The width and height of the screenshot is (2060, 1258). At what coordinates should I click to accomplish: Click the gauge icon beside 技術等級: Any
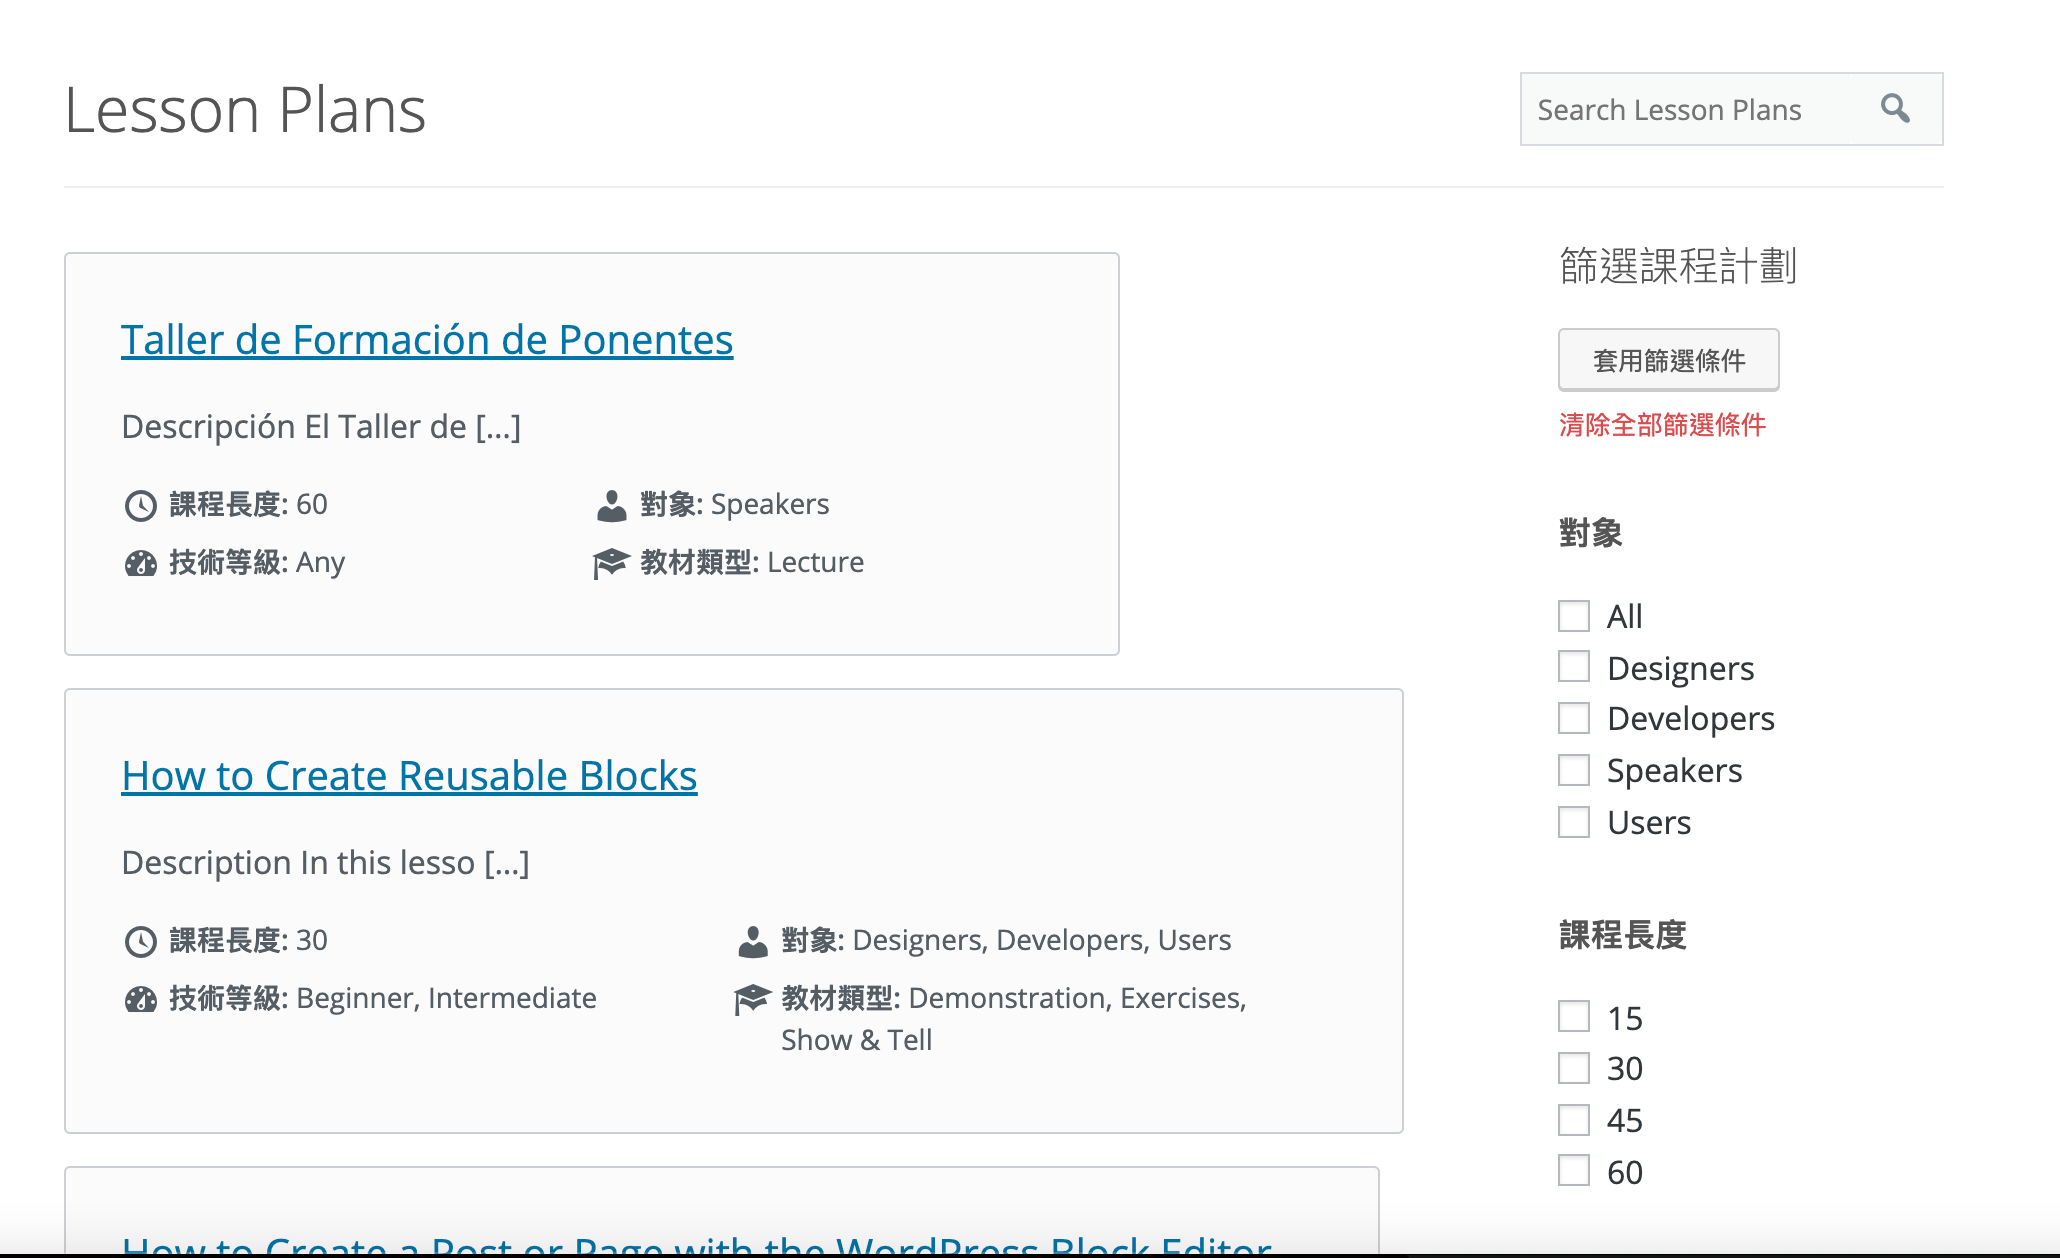[x=140, y=563]
